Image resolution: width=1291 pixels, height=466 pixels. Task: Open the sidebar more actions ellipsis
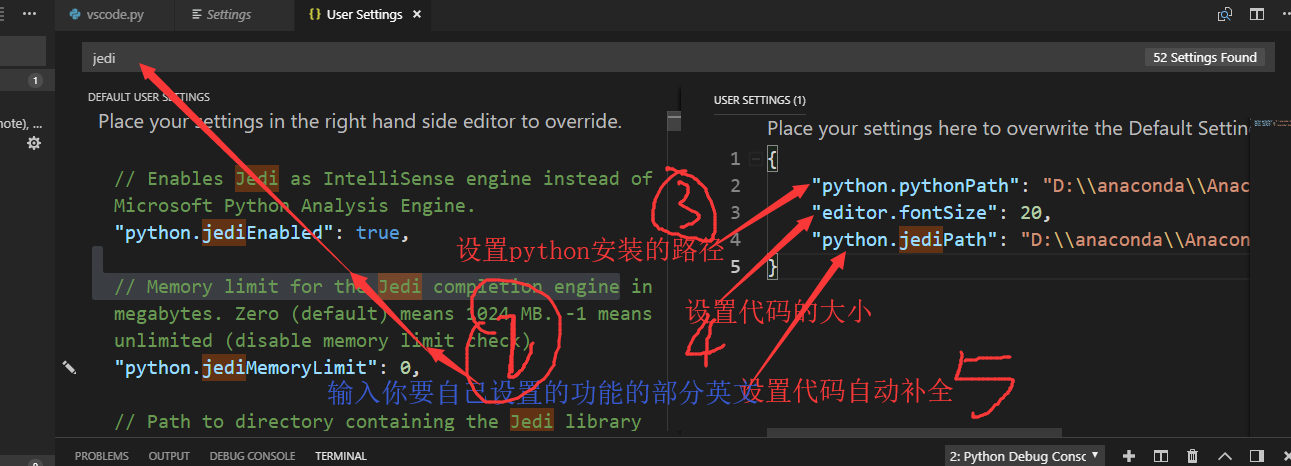pyautogui.click(x=30, y=15)
